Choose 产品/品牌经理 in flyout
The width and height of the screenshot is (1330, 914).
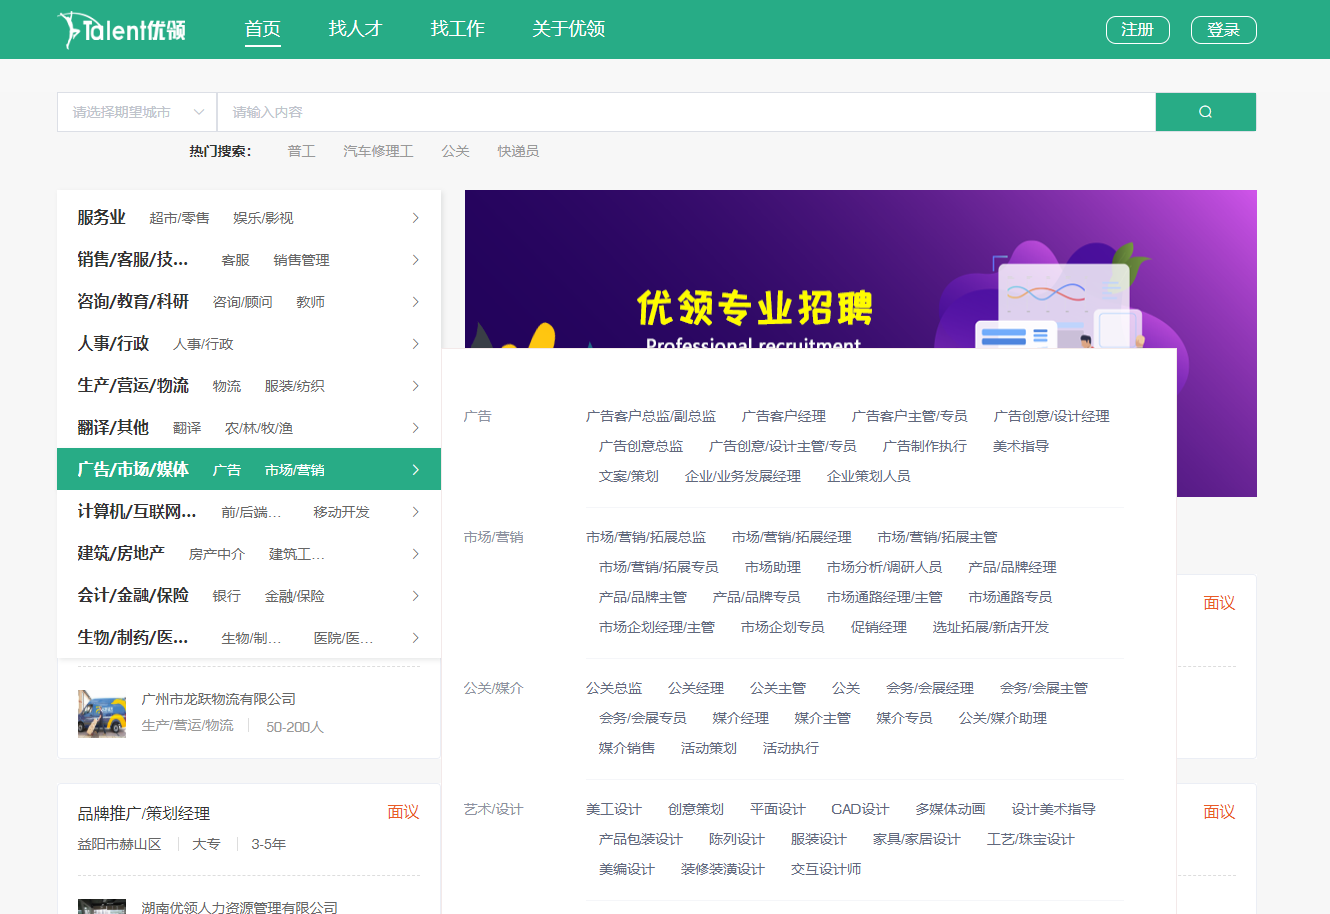(1012, 567)
